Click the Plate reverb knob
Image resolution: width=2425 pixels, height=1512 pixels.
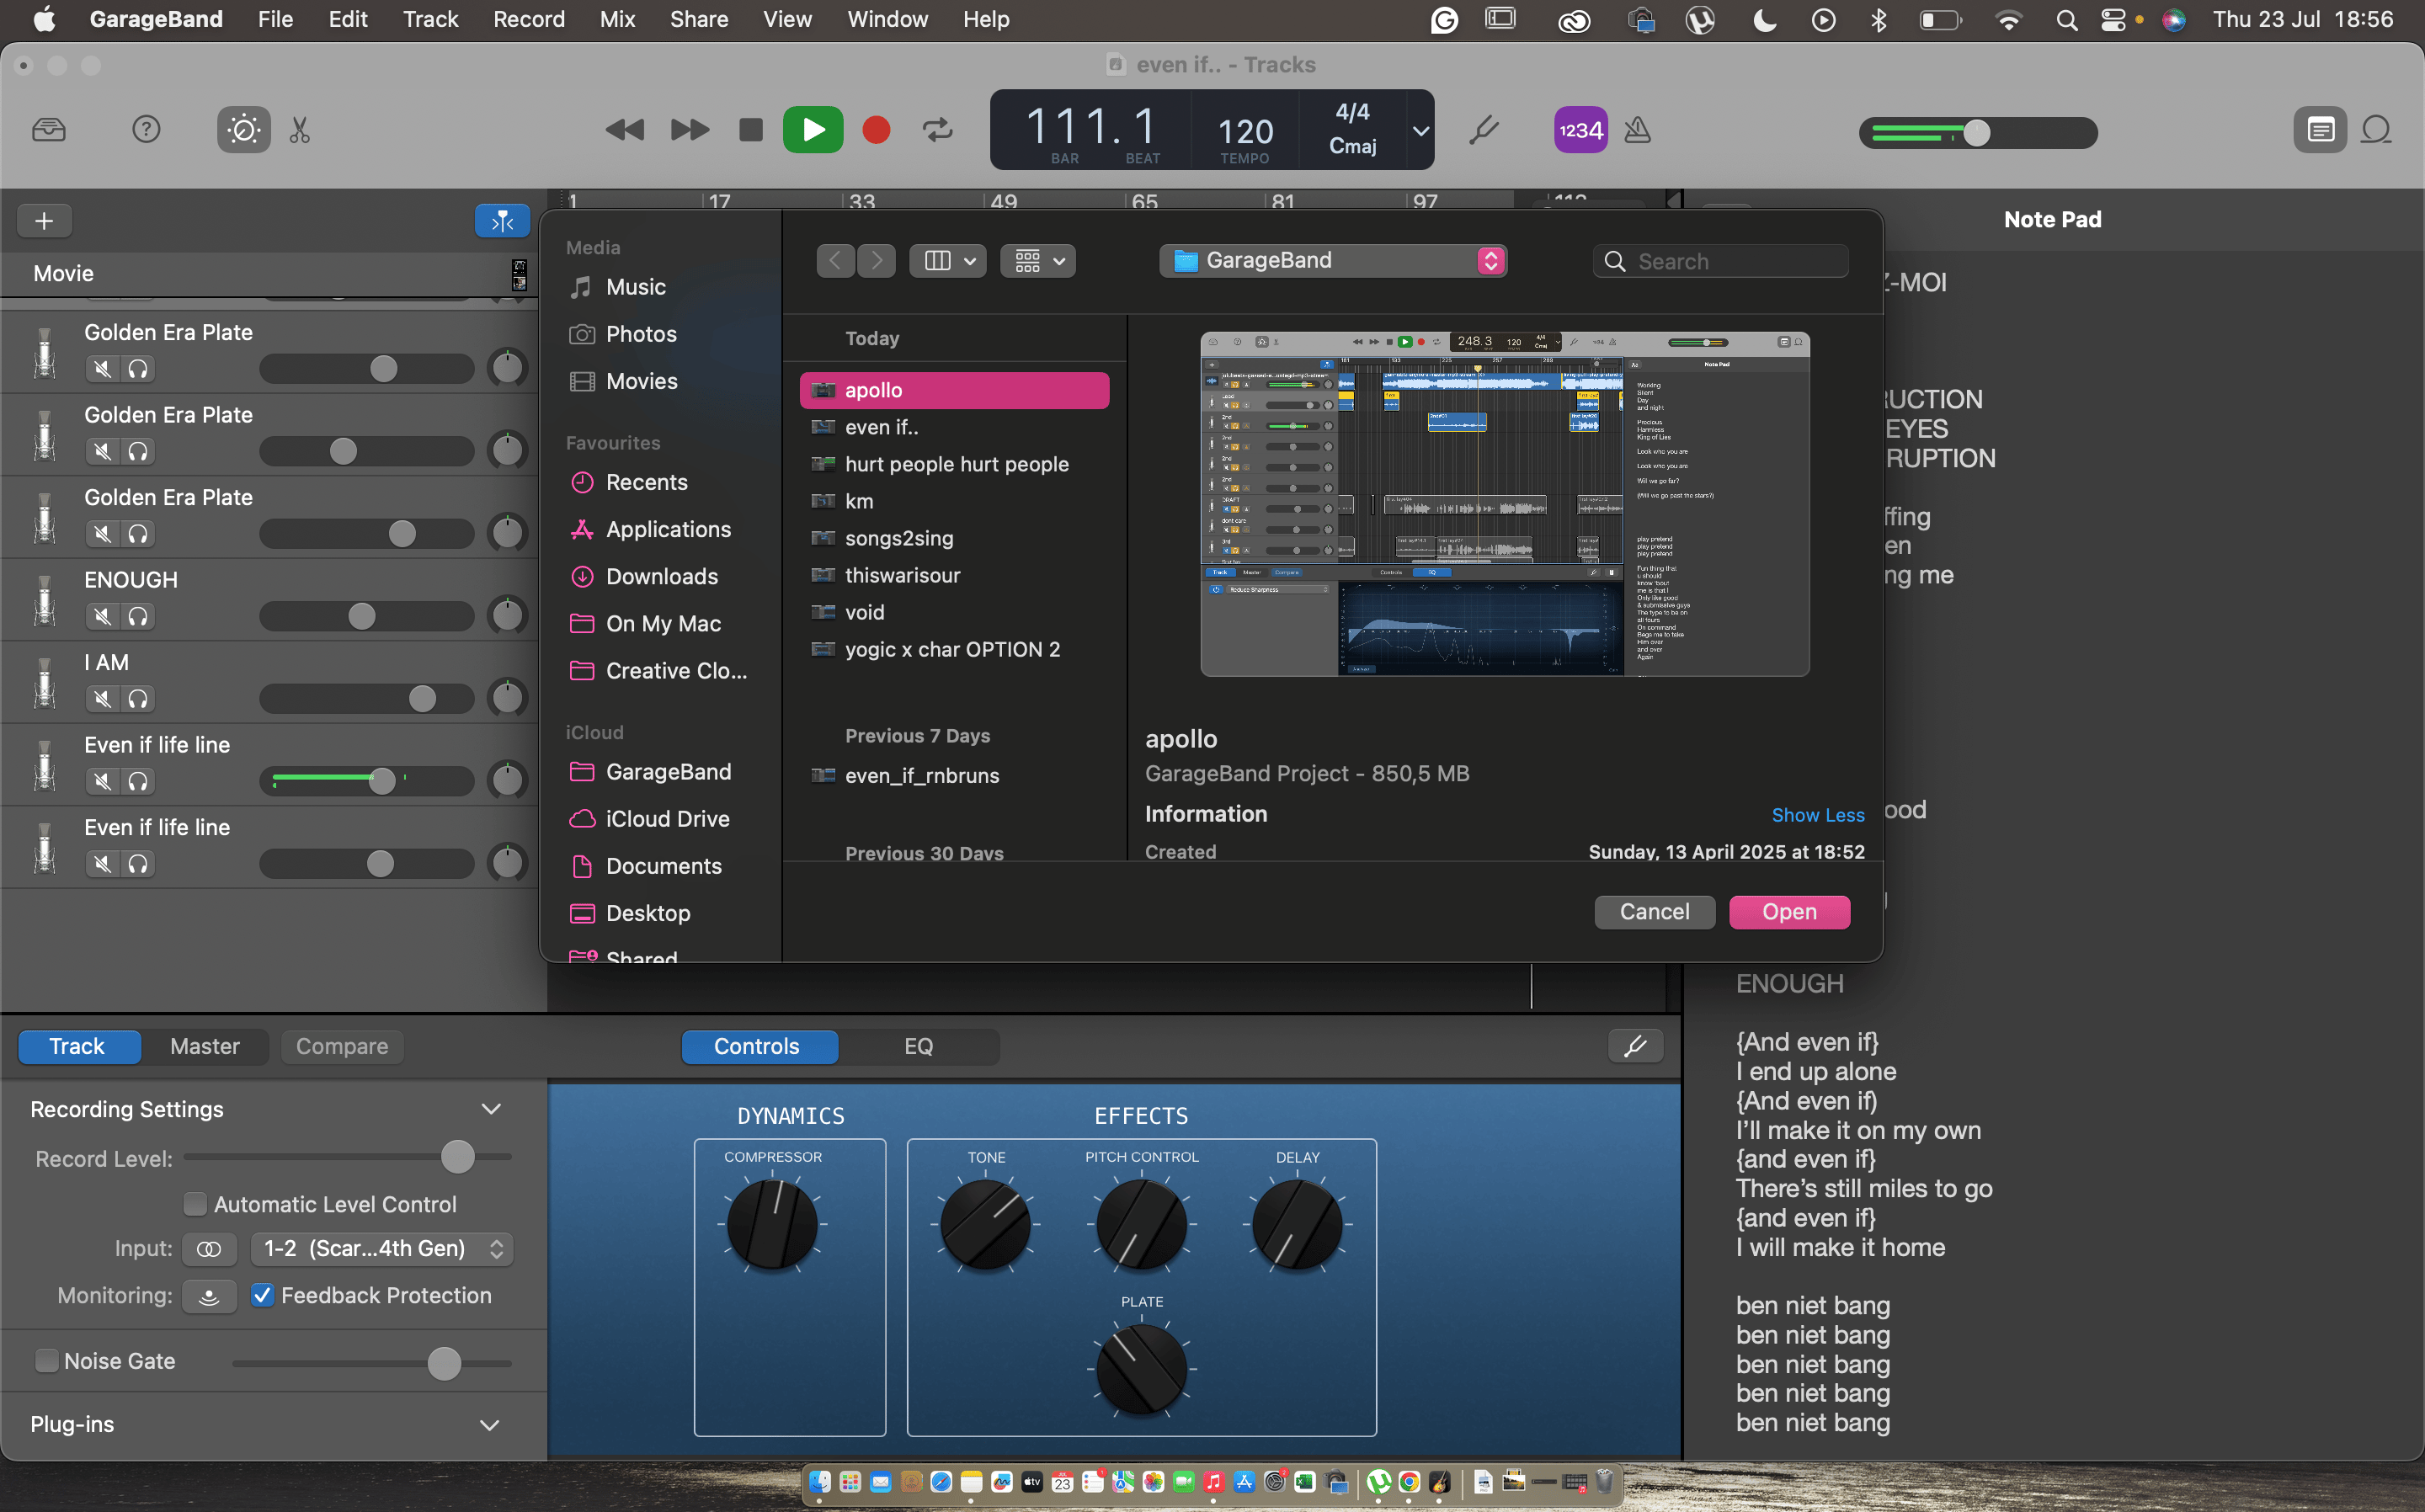point(1141,1369)
